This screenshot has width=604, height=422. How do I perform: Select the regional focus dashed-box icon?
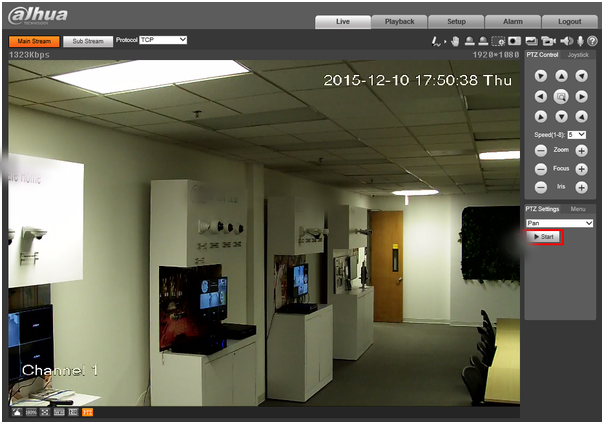pos(498,41)
